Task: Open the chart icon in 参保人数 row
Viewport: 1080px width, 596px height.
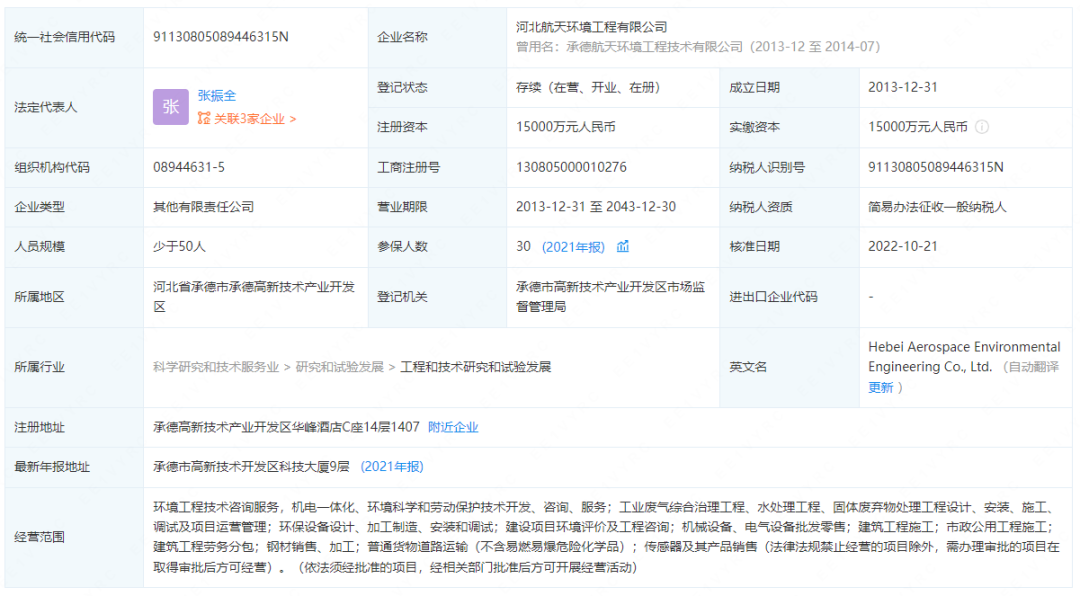Action: point(623,247)
